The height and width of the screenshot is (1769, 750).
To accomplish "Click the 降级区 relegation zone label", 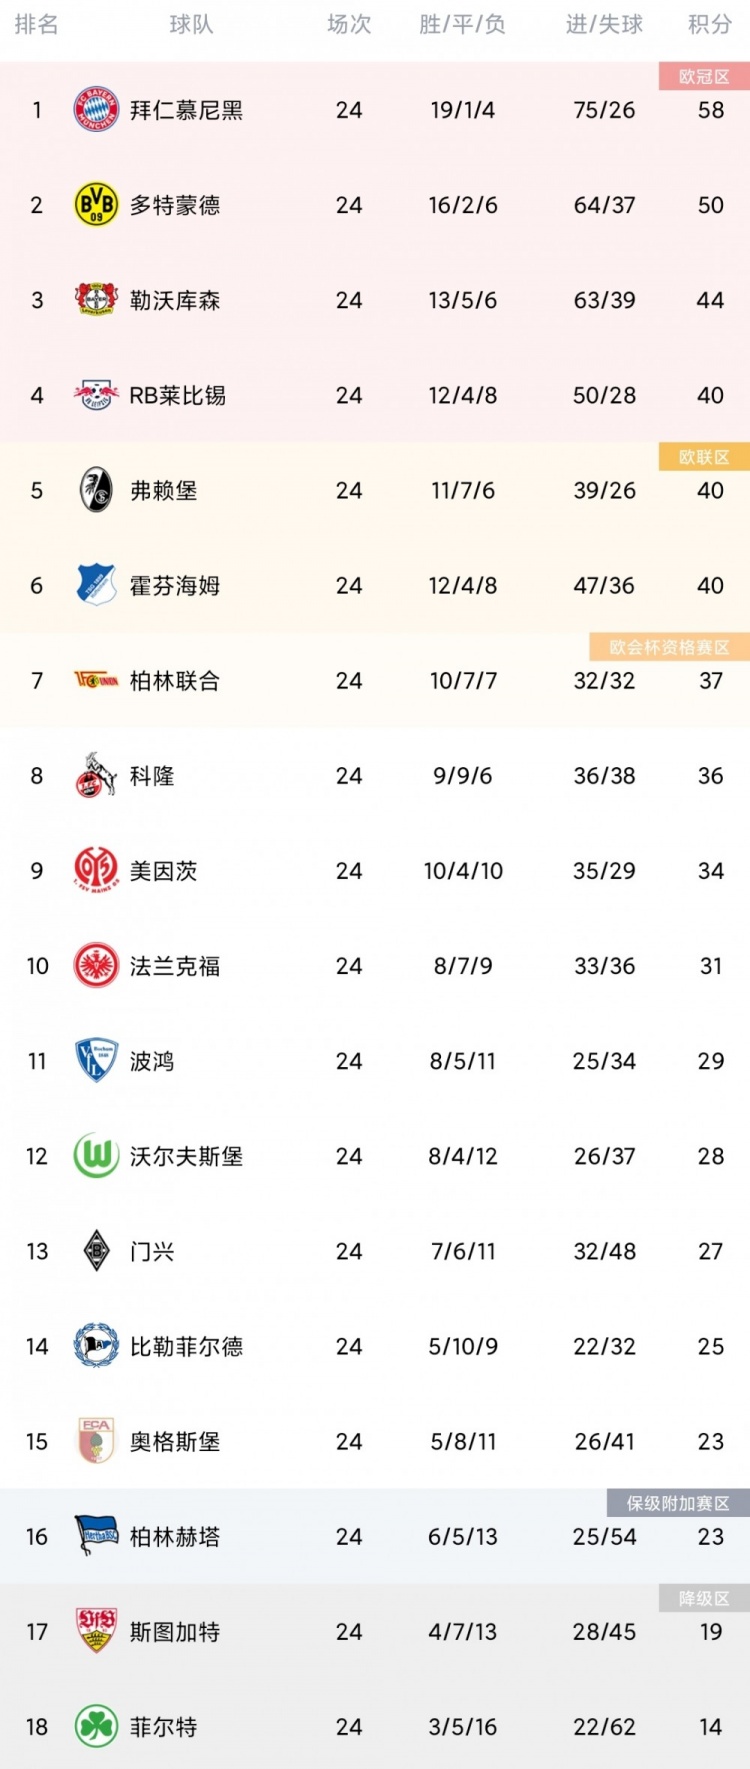I will pyautogui.click(x=704, y=1599).
